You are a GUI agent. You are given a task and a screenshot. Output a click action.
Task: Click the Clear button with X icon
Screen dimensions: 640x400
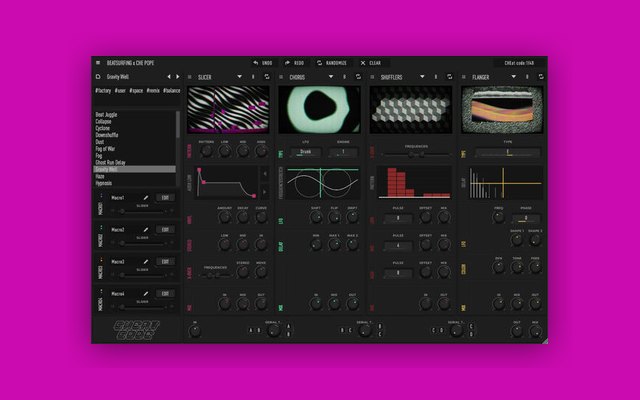(x=371, y=63)
